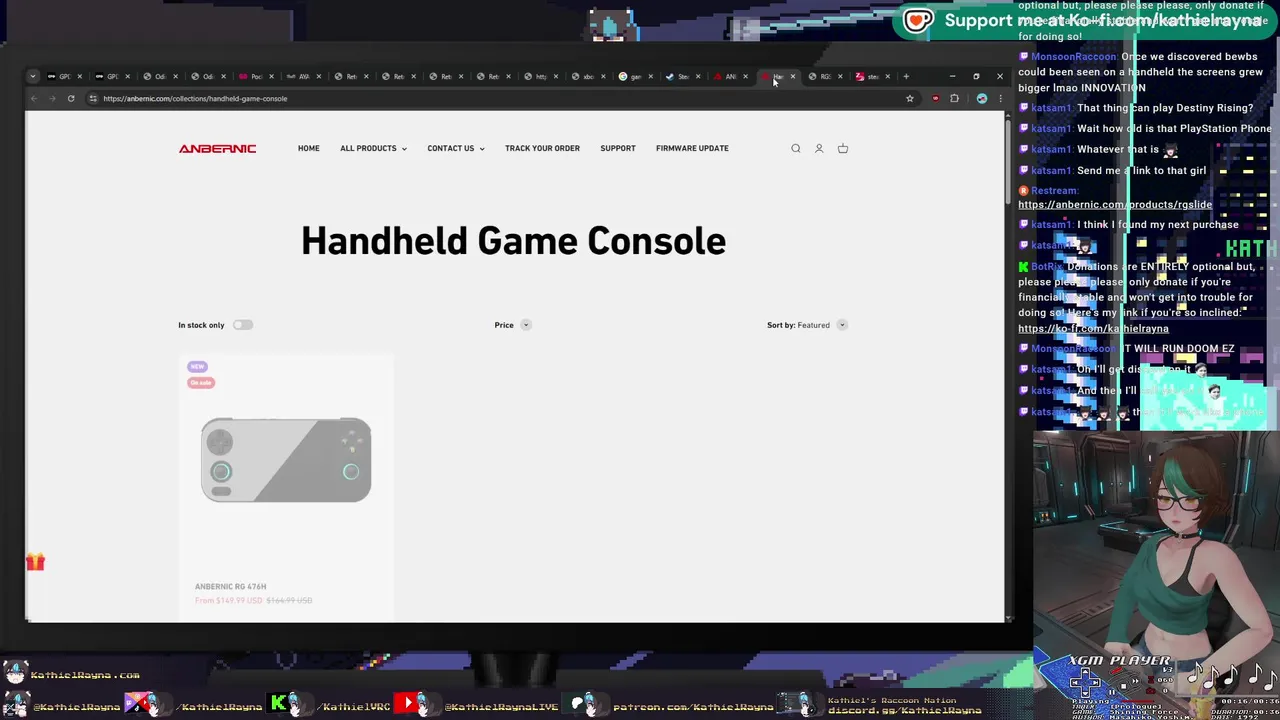Screen dimensions: 1280x720
Task: Open the ko-fi.com/kathielrayna chat link
Action: pos(1093,329)
